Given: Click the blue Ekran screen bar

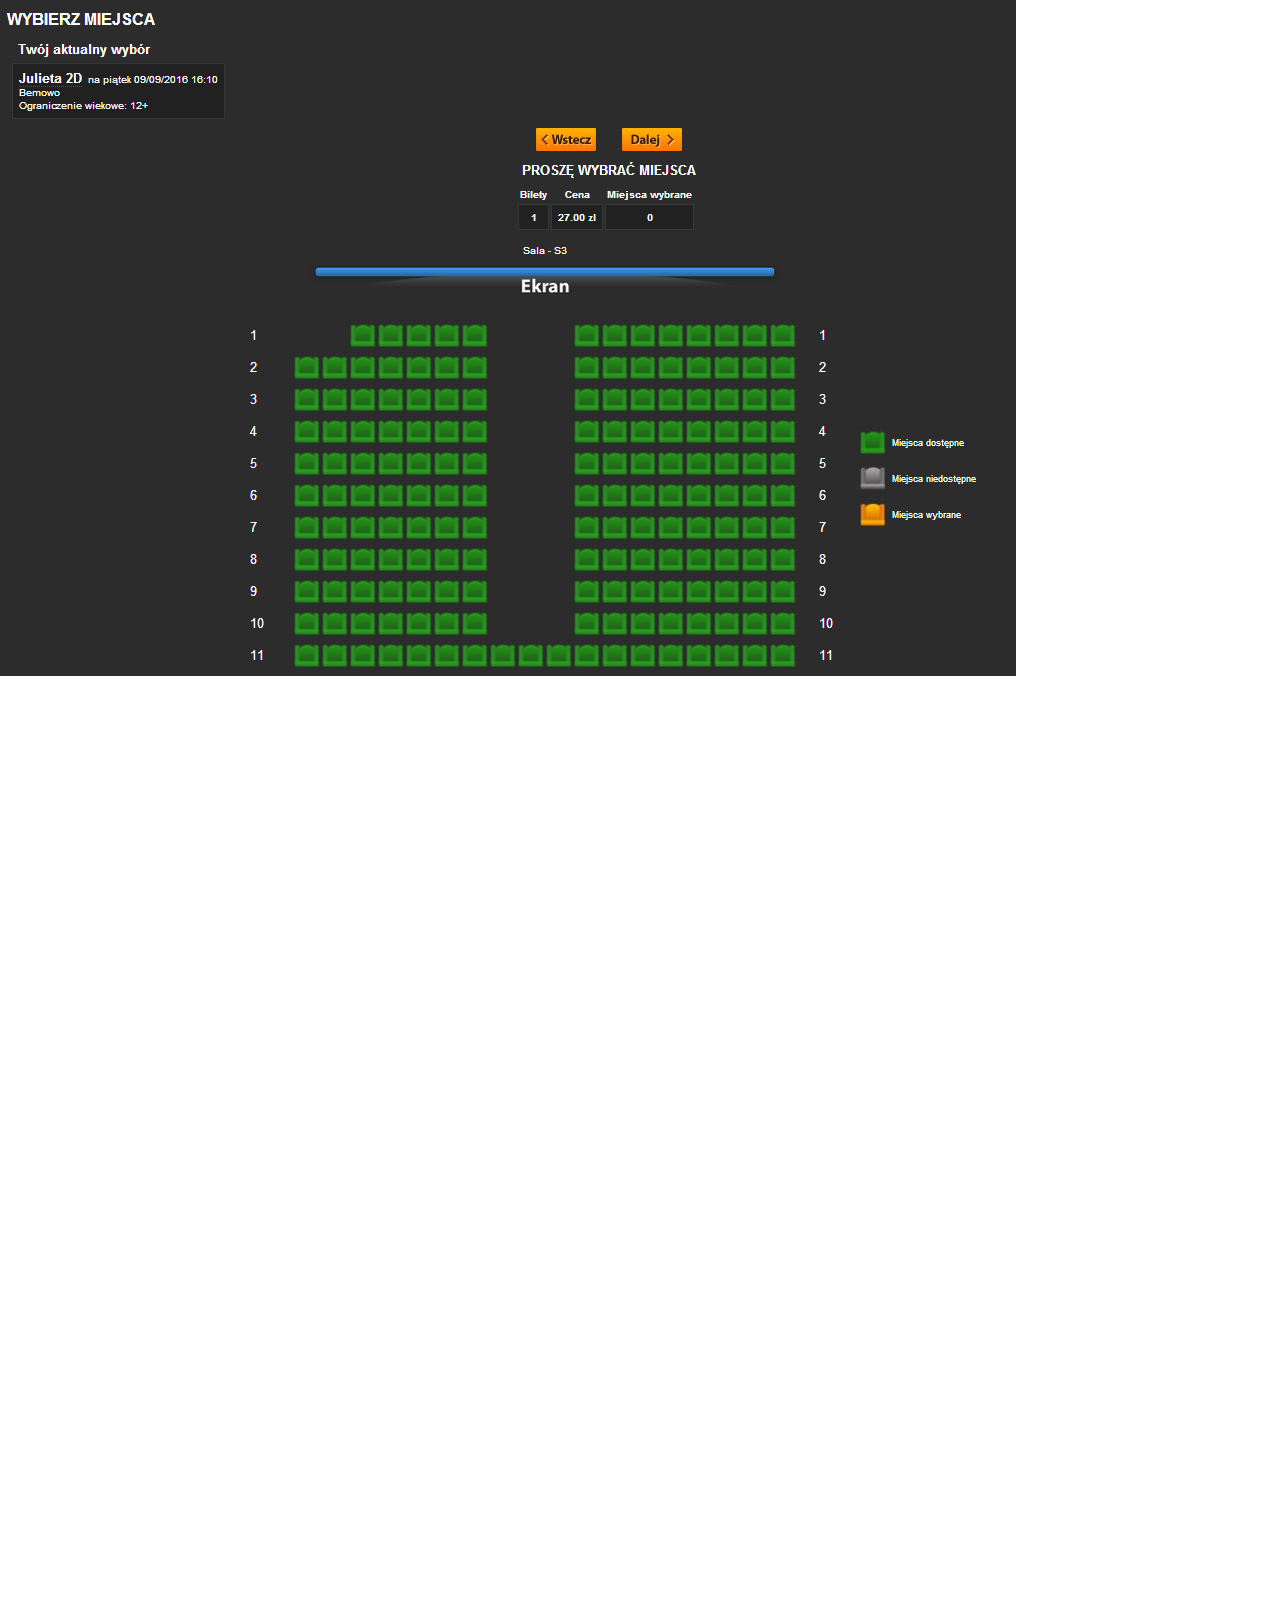Looking at the screenshot, I should [x=545, y=272].
